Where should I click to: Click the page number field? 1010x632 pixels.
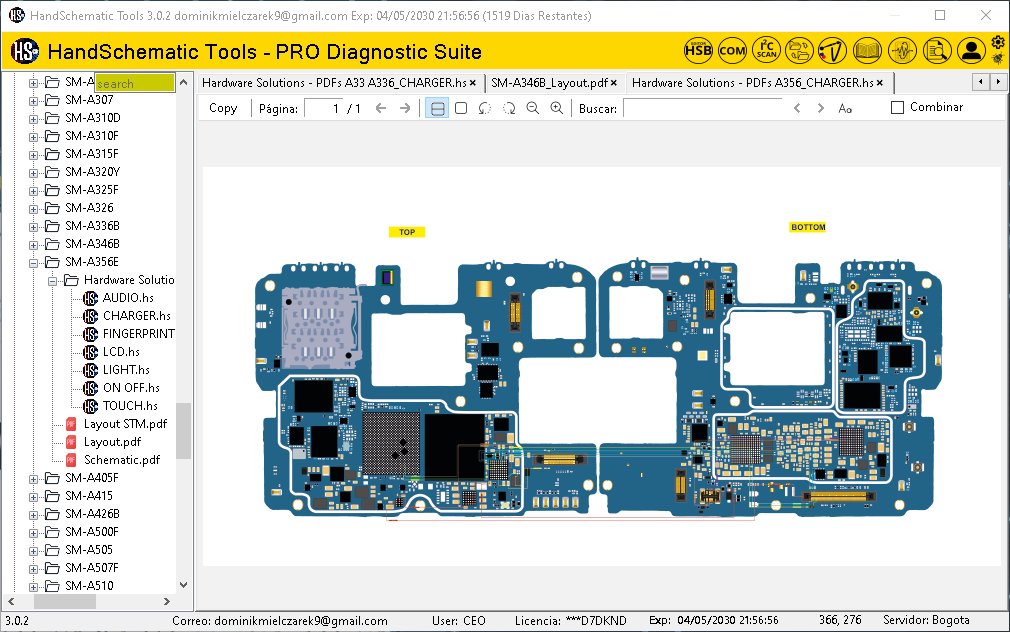[x=323, y=108]
